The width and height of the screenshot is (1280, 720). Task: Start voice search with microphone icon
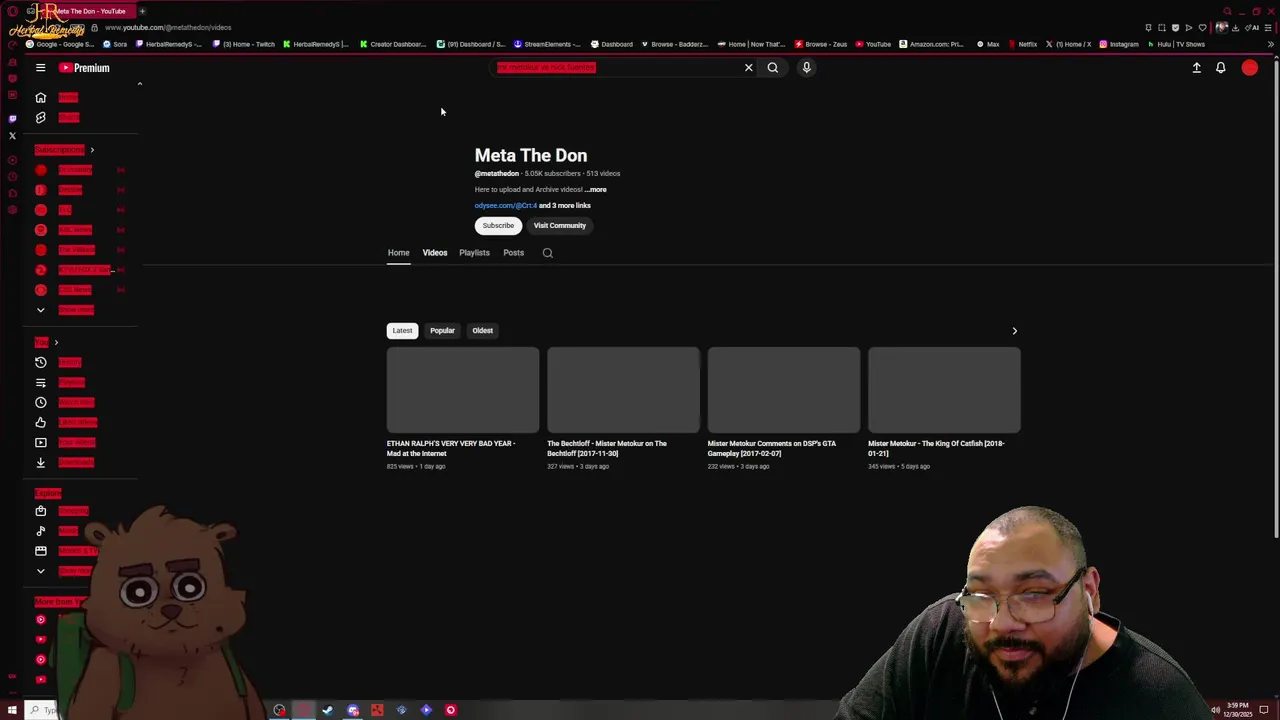[806, 68]
